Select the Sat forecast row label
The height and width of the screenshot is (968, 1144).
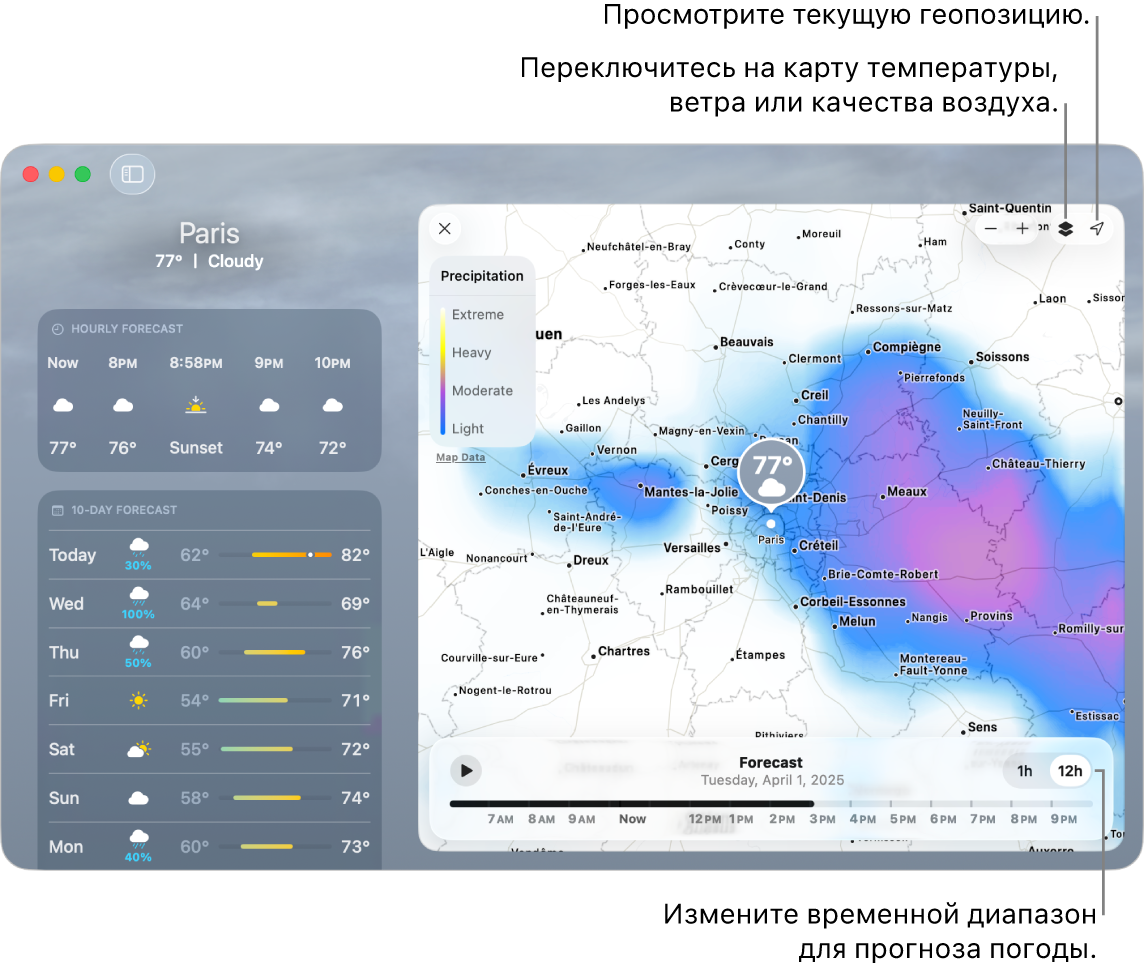[x=61, y=749]
